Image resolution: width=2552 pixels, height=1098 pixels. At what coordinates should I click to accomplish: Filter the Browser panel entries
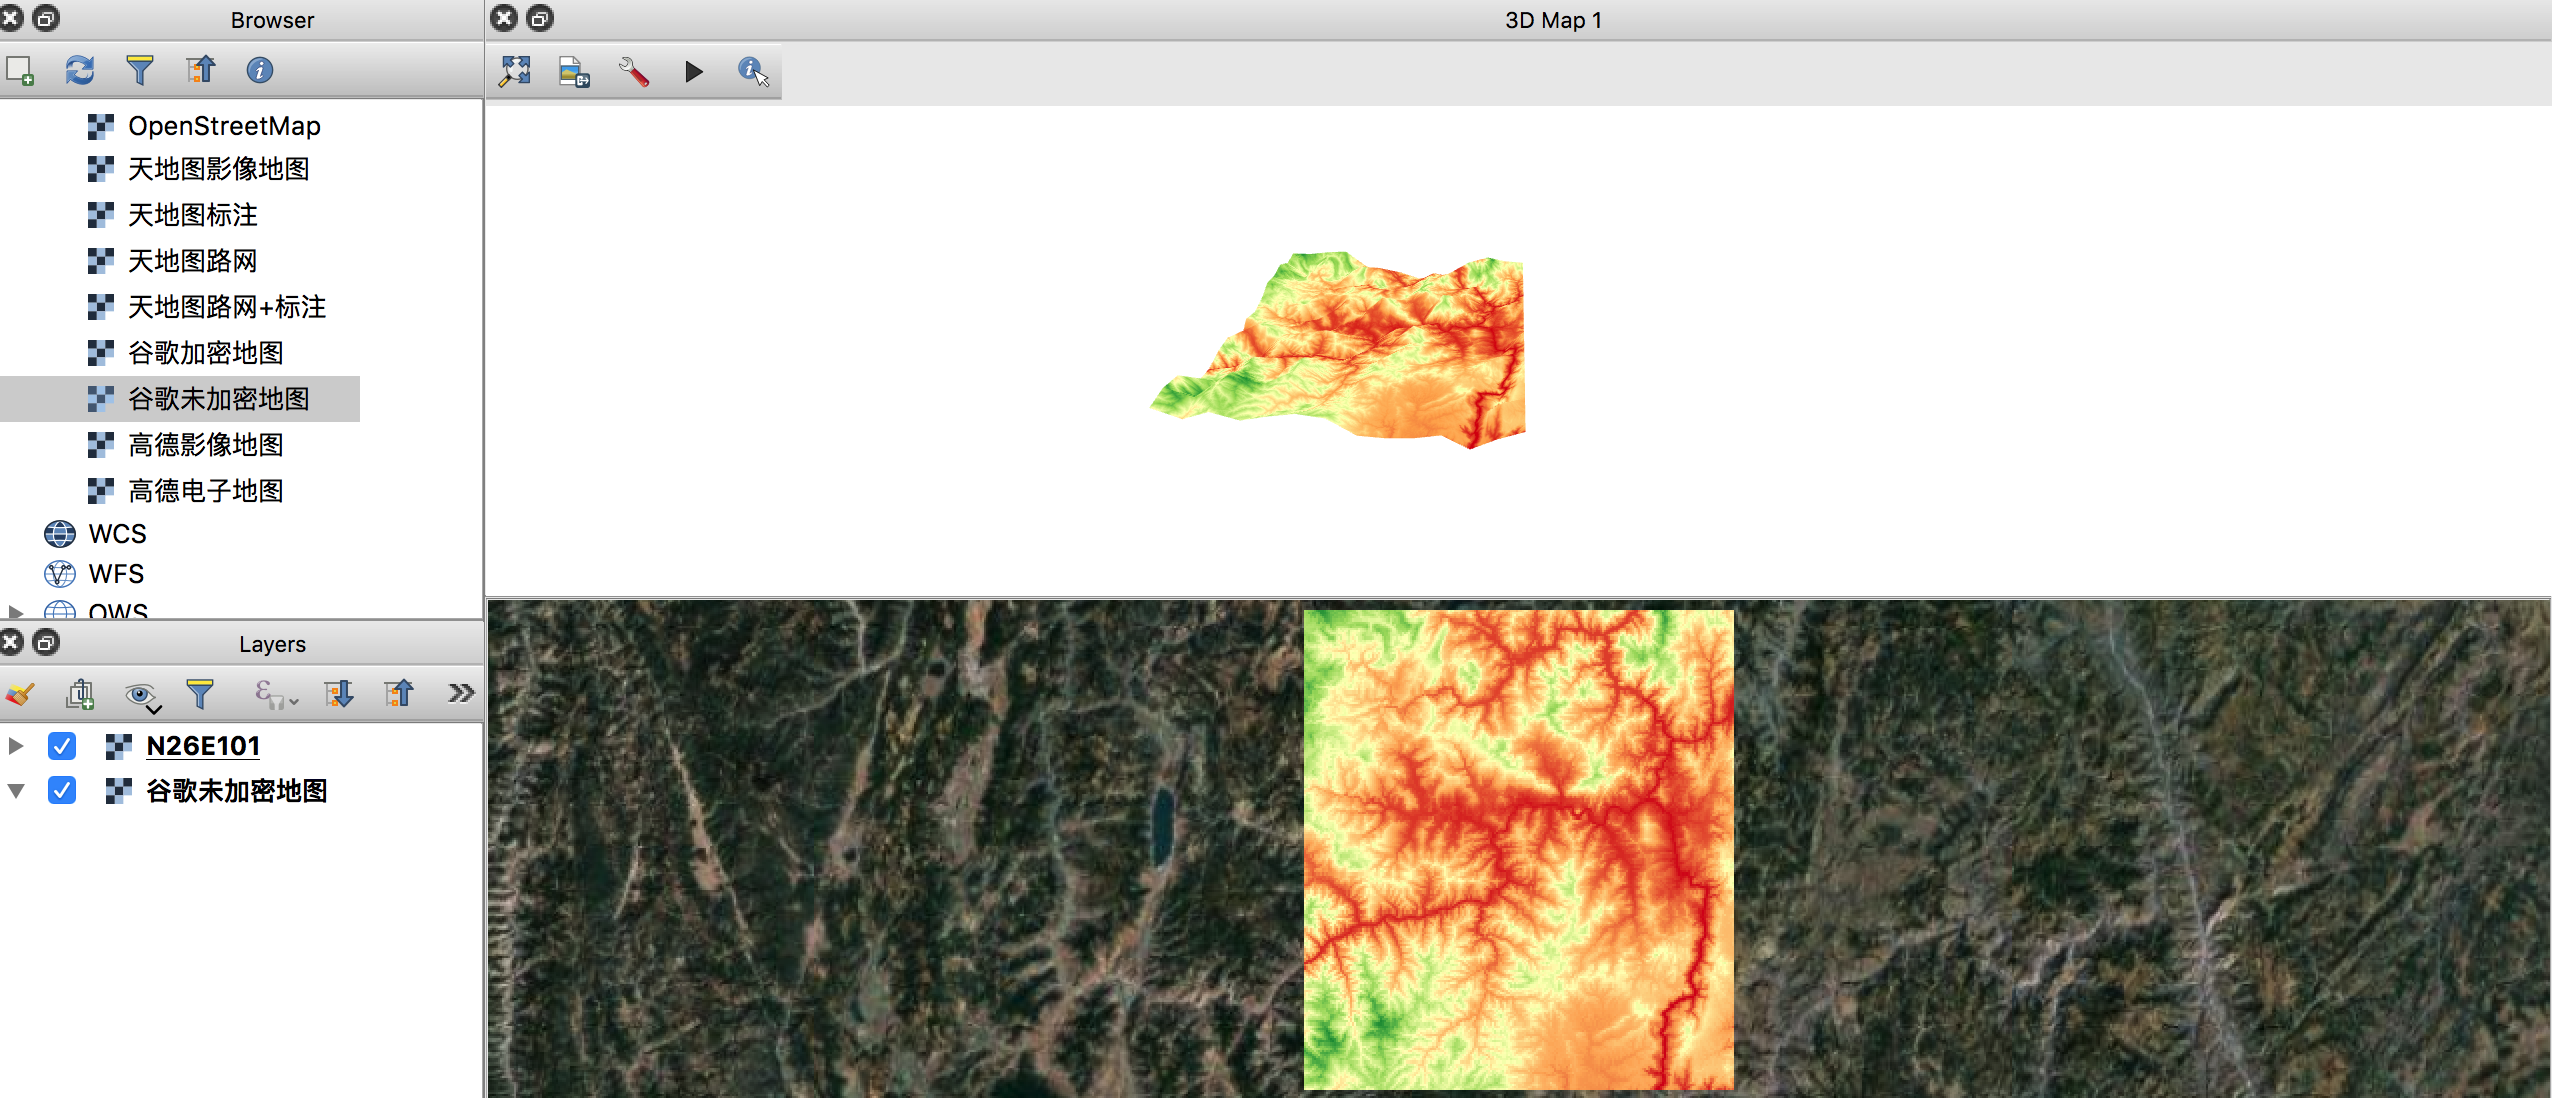pyautogui.click(x=140, y=70)
